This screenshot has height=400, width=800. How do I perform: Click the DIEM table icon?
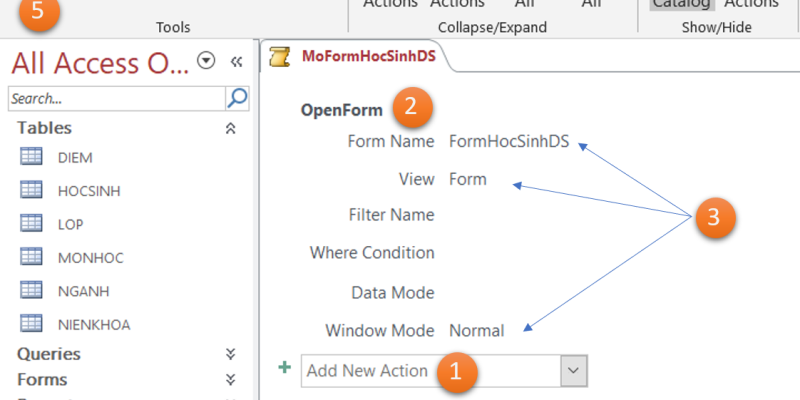click(31, 156)
